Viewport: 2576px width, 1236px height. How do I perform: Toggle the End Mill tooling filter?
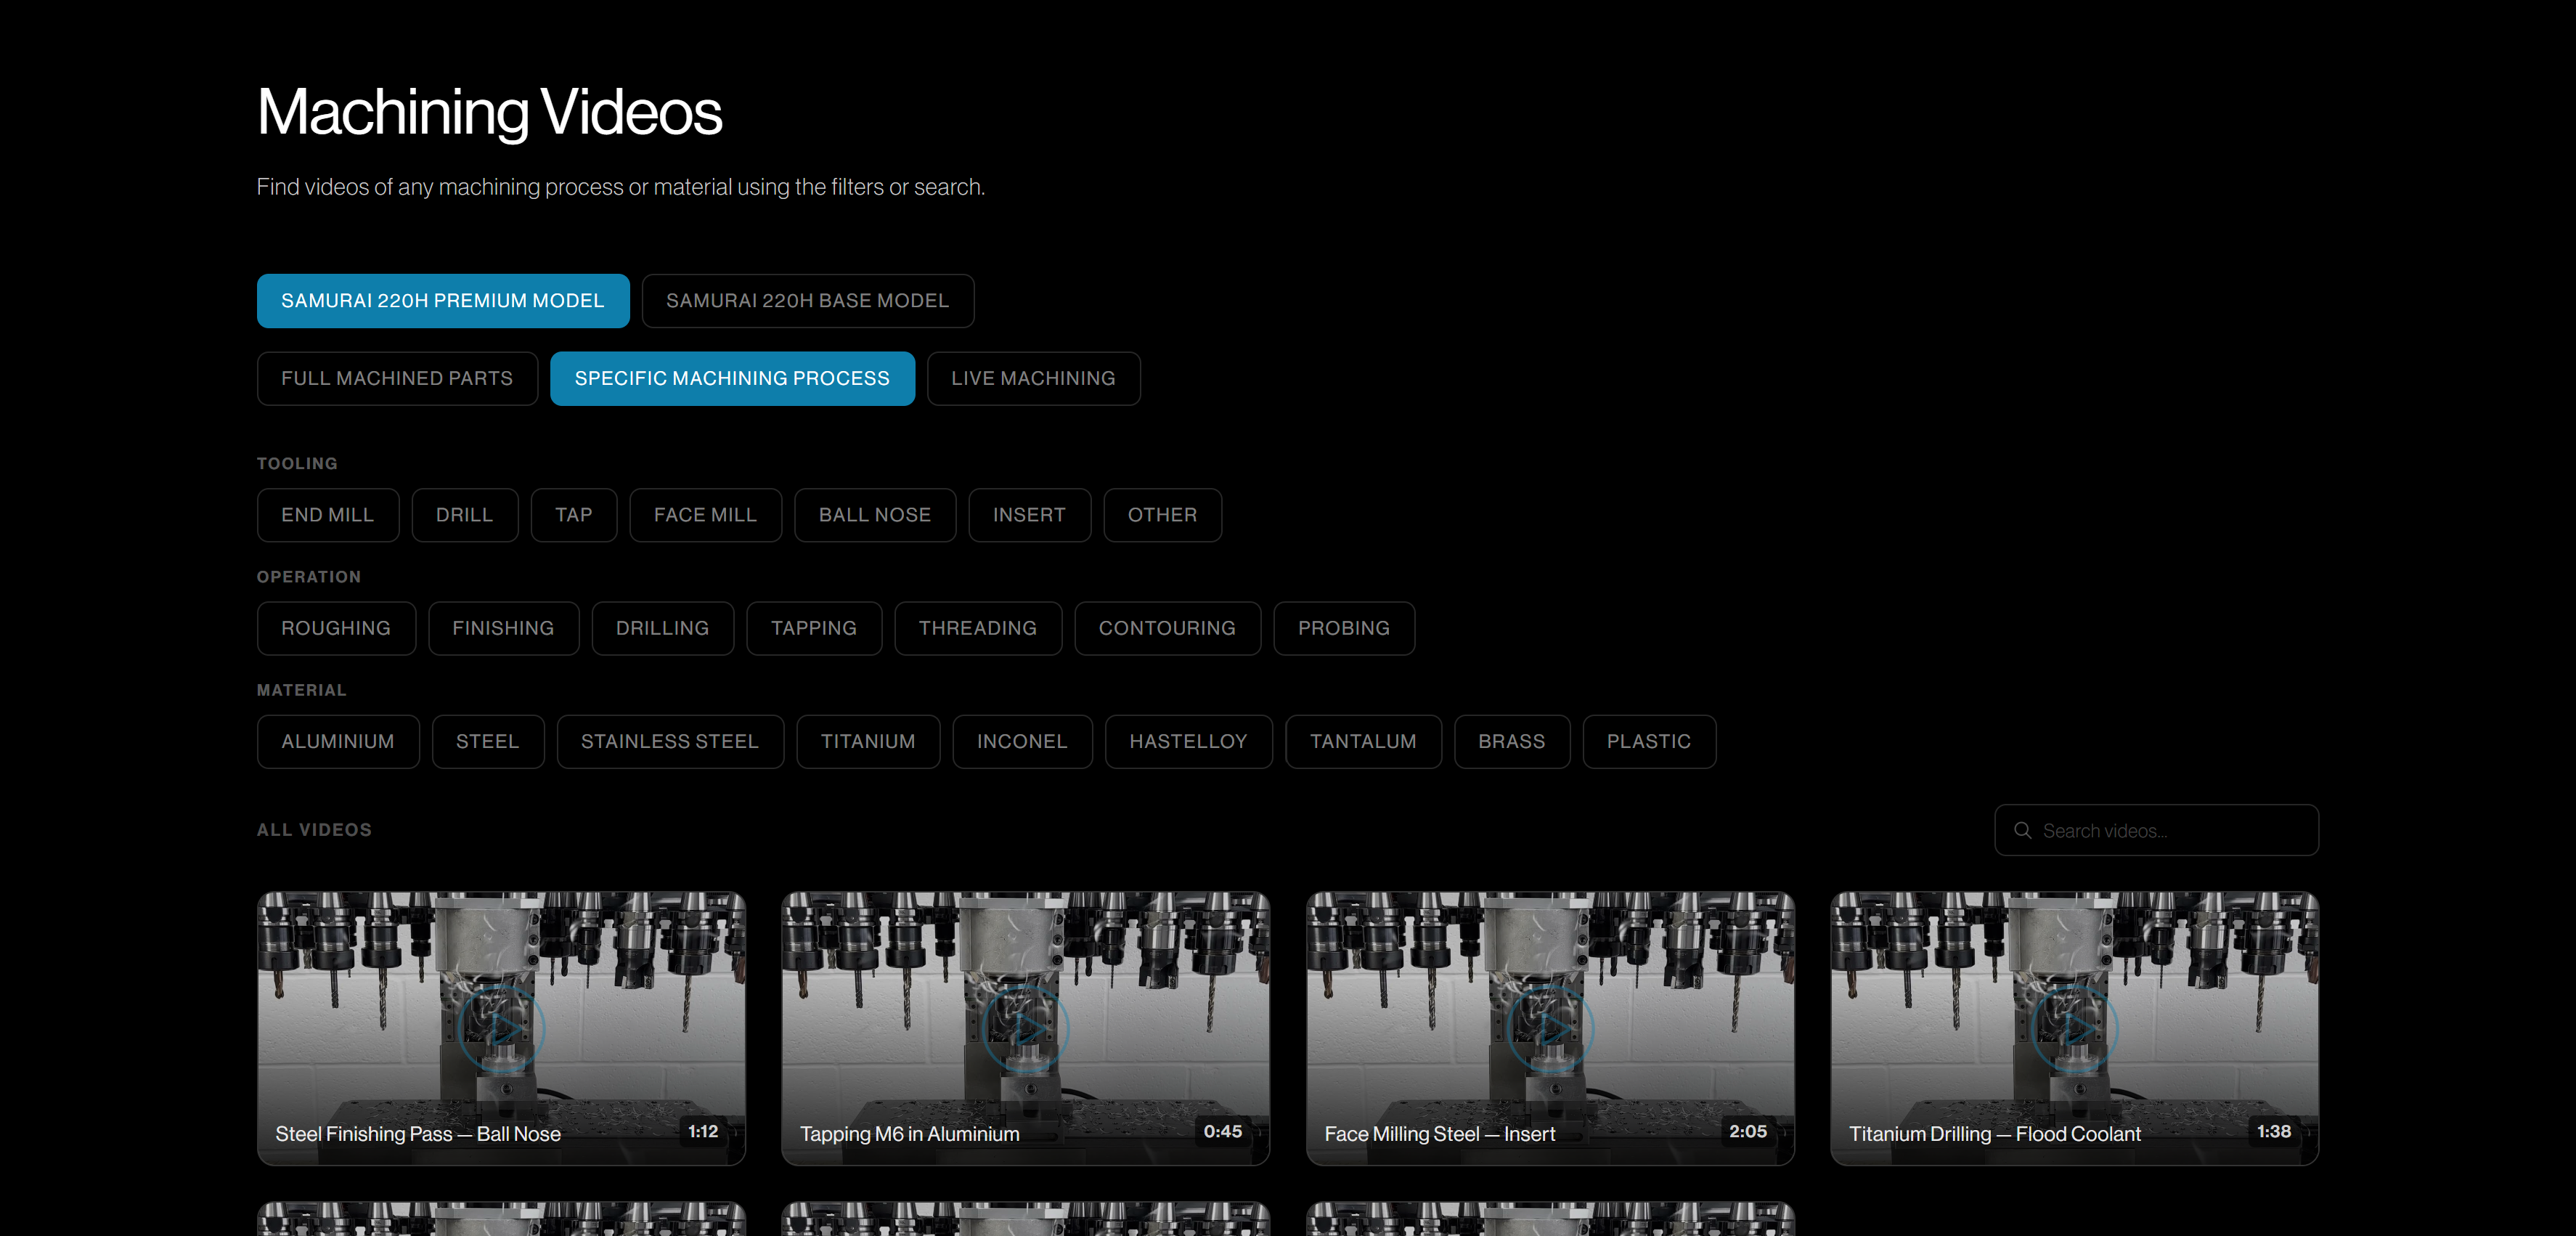(x=328, y=515)
